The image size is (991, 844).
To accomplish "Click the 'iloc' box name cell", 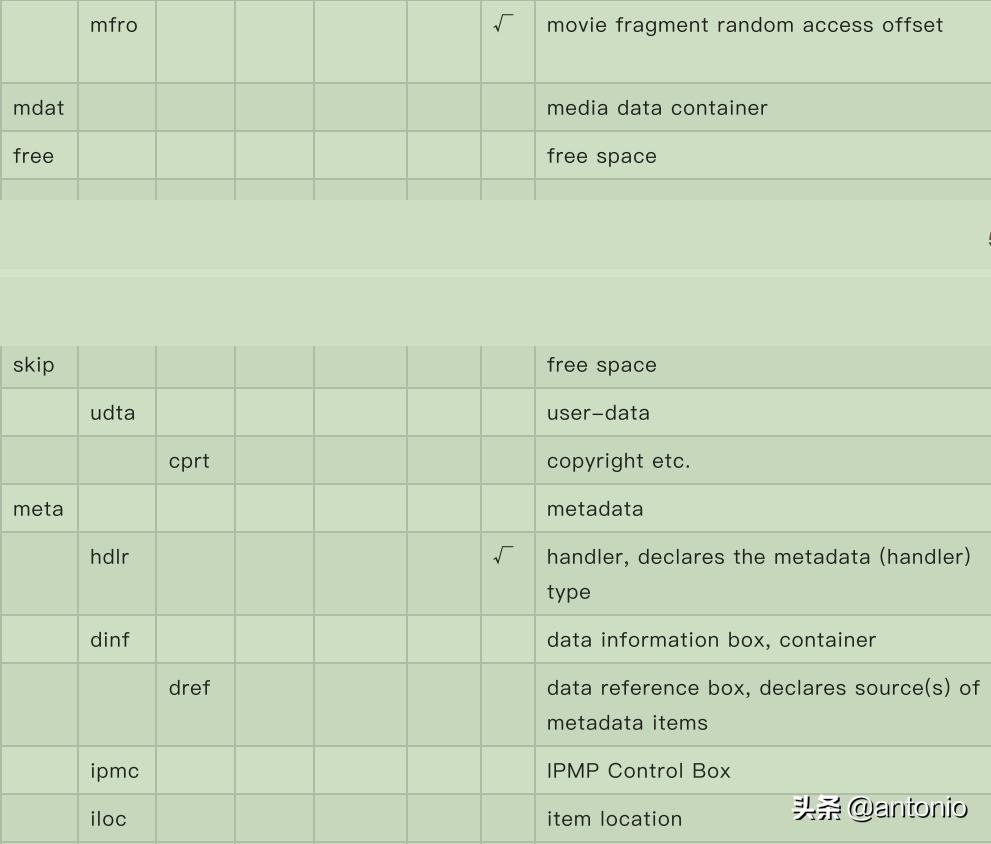I will point(108,819).
